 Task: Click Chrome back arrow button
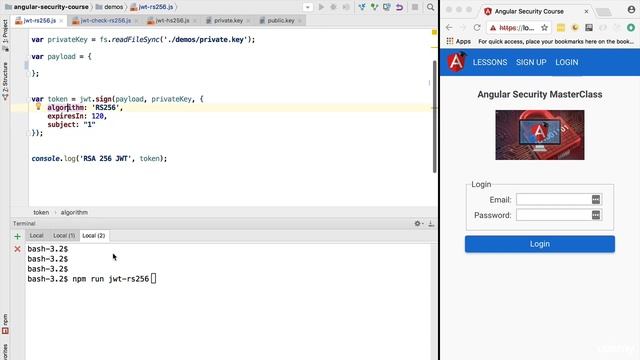[x=449, y=27]
